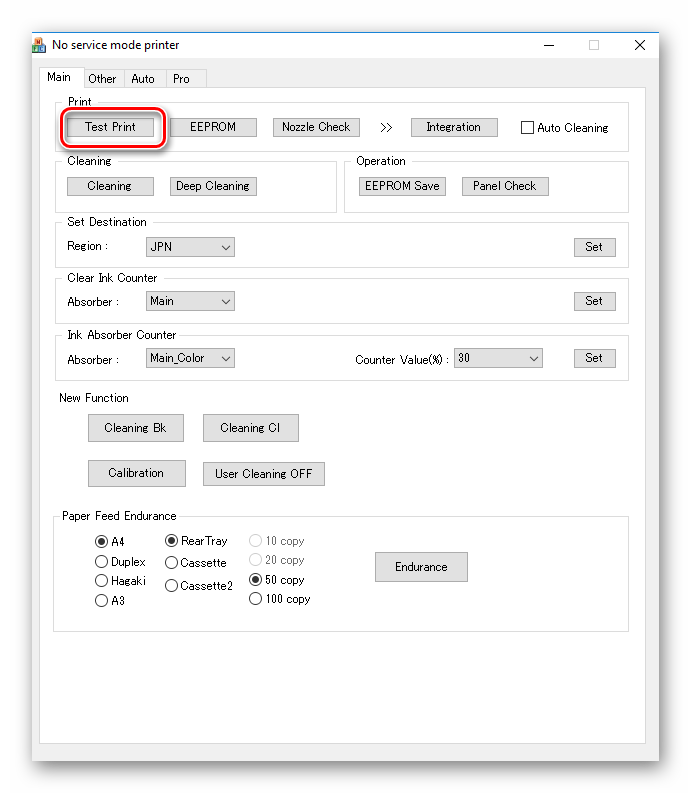691x793 pixels.
Task: Click the Integration button
Action: coord(453,128)
